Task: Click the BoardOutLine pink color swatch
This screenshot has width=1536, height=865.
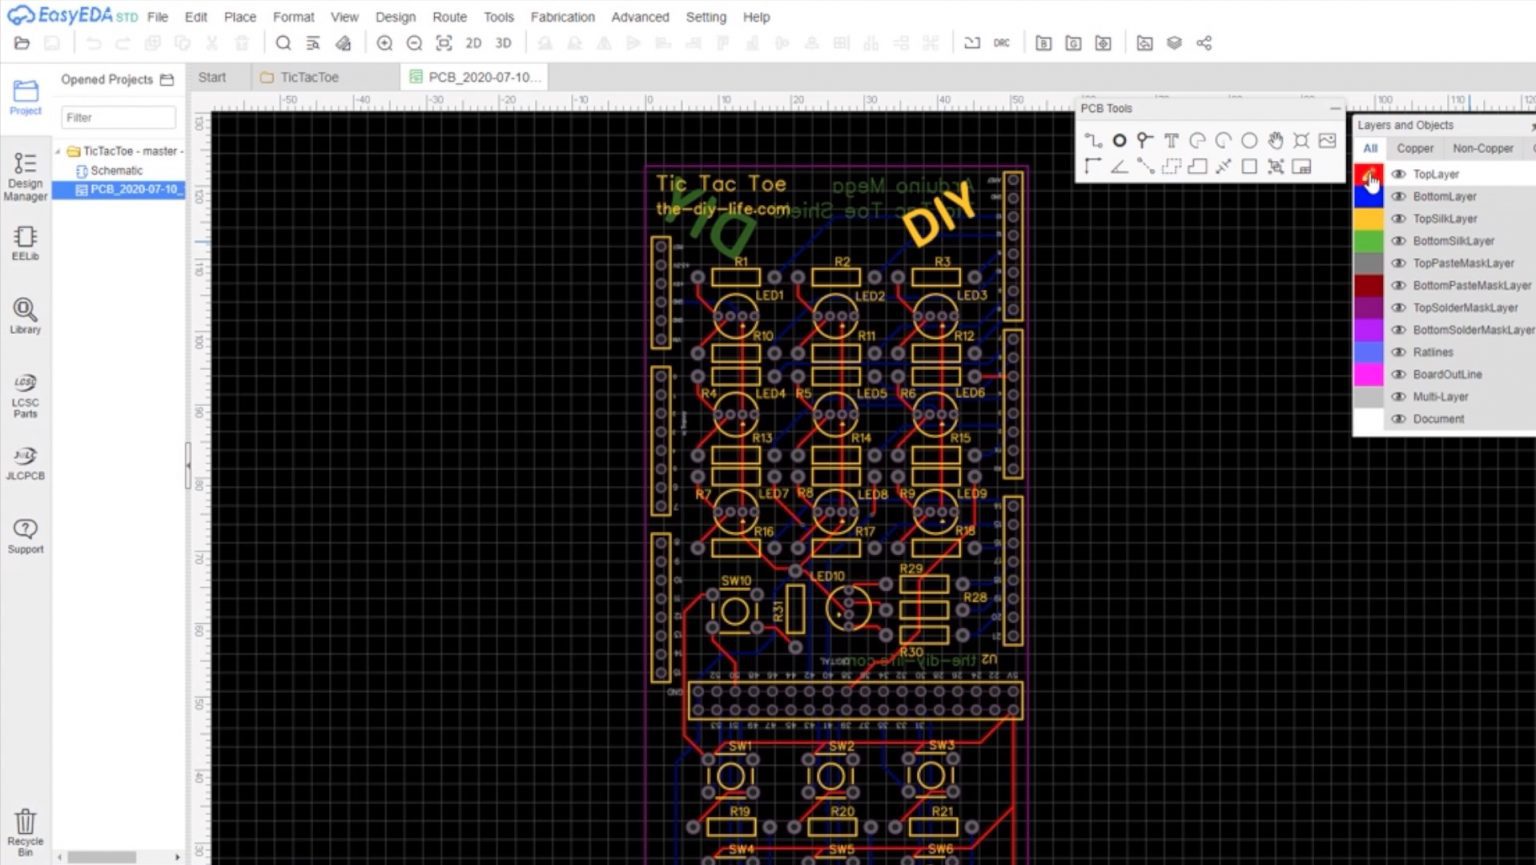Action: pos(1369,374)
